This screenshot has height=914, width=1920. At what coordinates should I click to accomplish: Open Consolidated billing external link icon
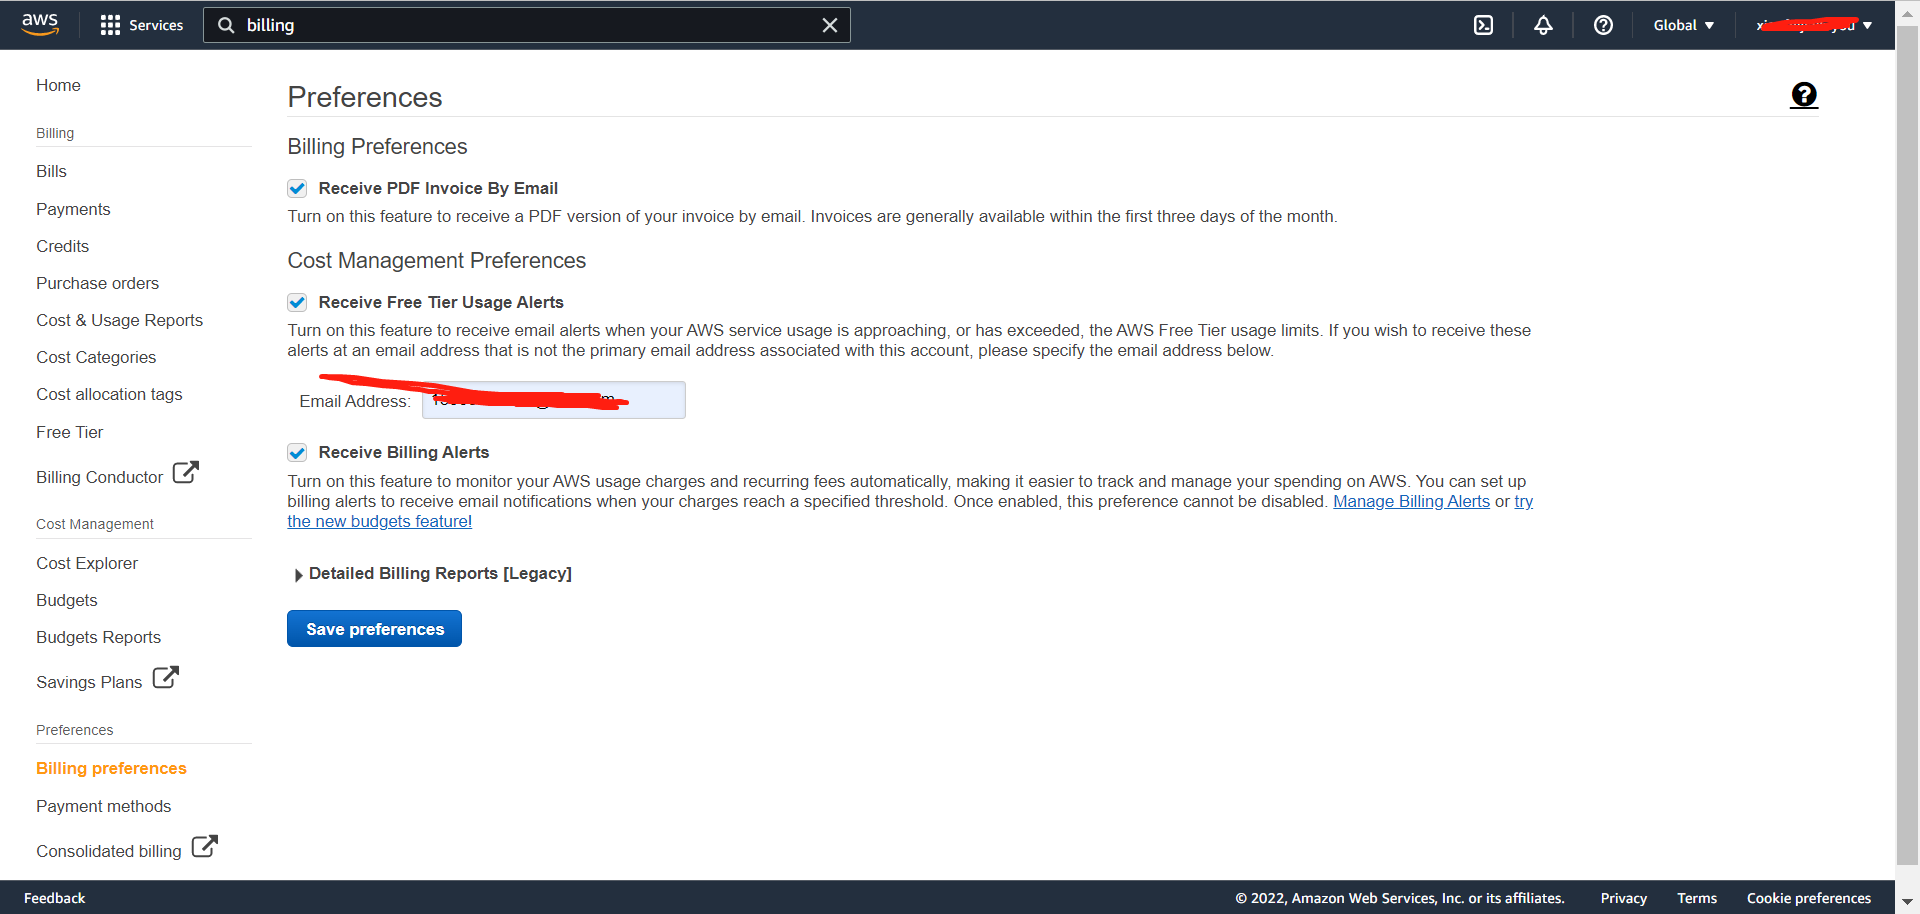(204, 846)
